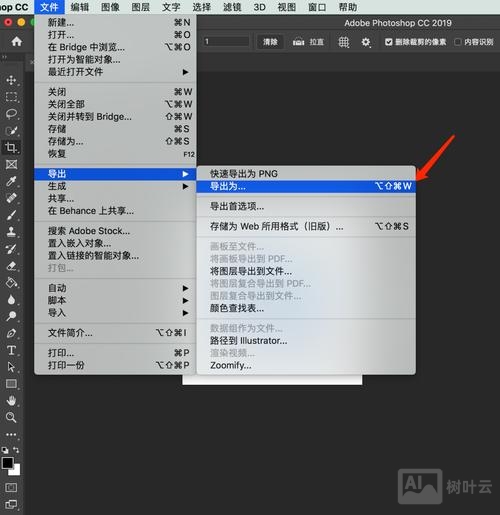
Task: Expand the 生成 submenu
Action: point(115,186)
